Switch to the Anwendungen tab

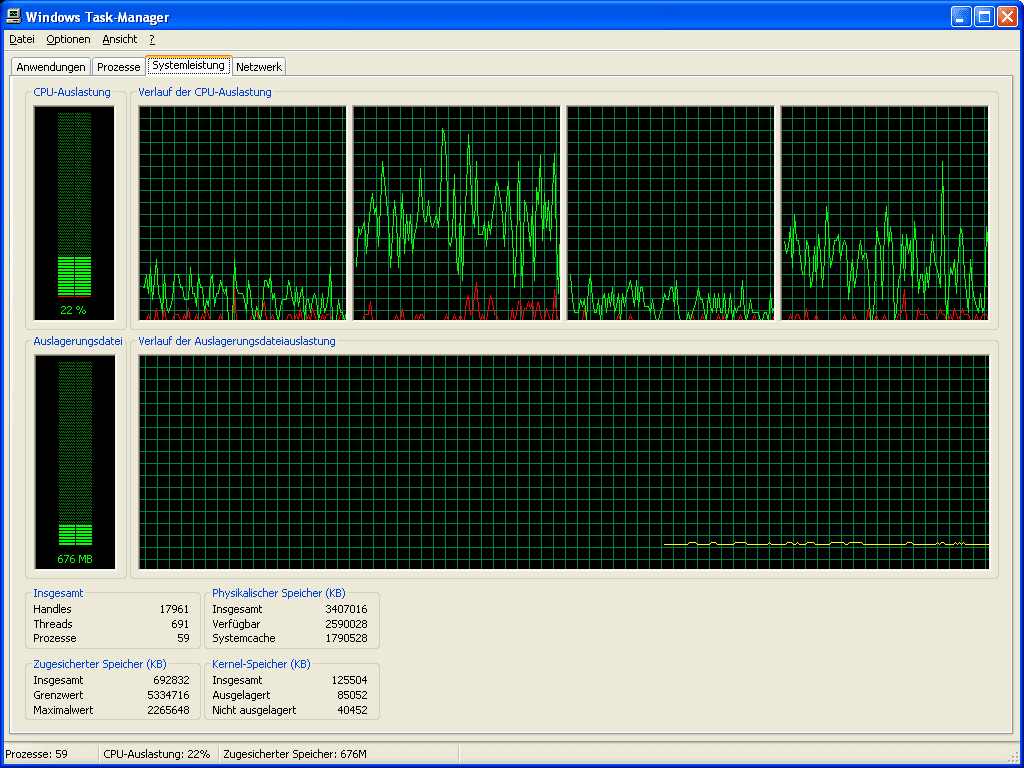[51, 67]
